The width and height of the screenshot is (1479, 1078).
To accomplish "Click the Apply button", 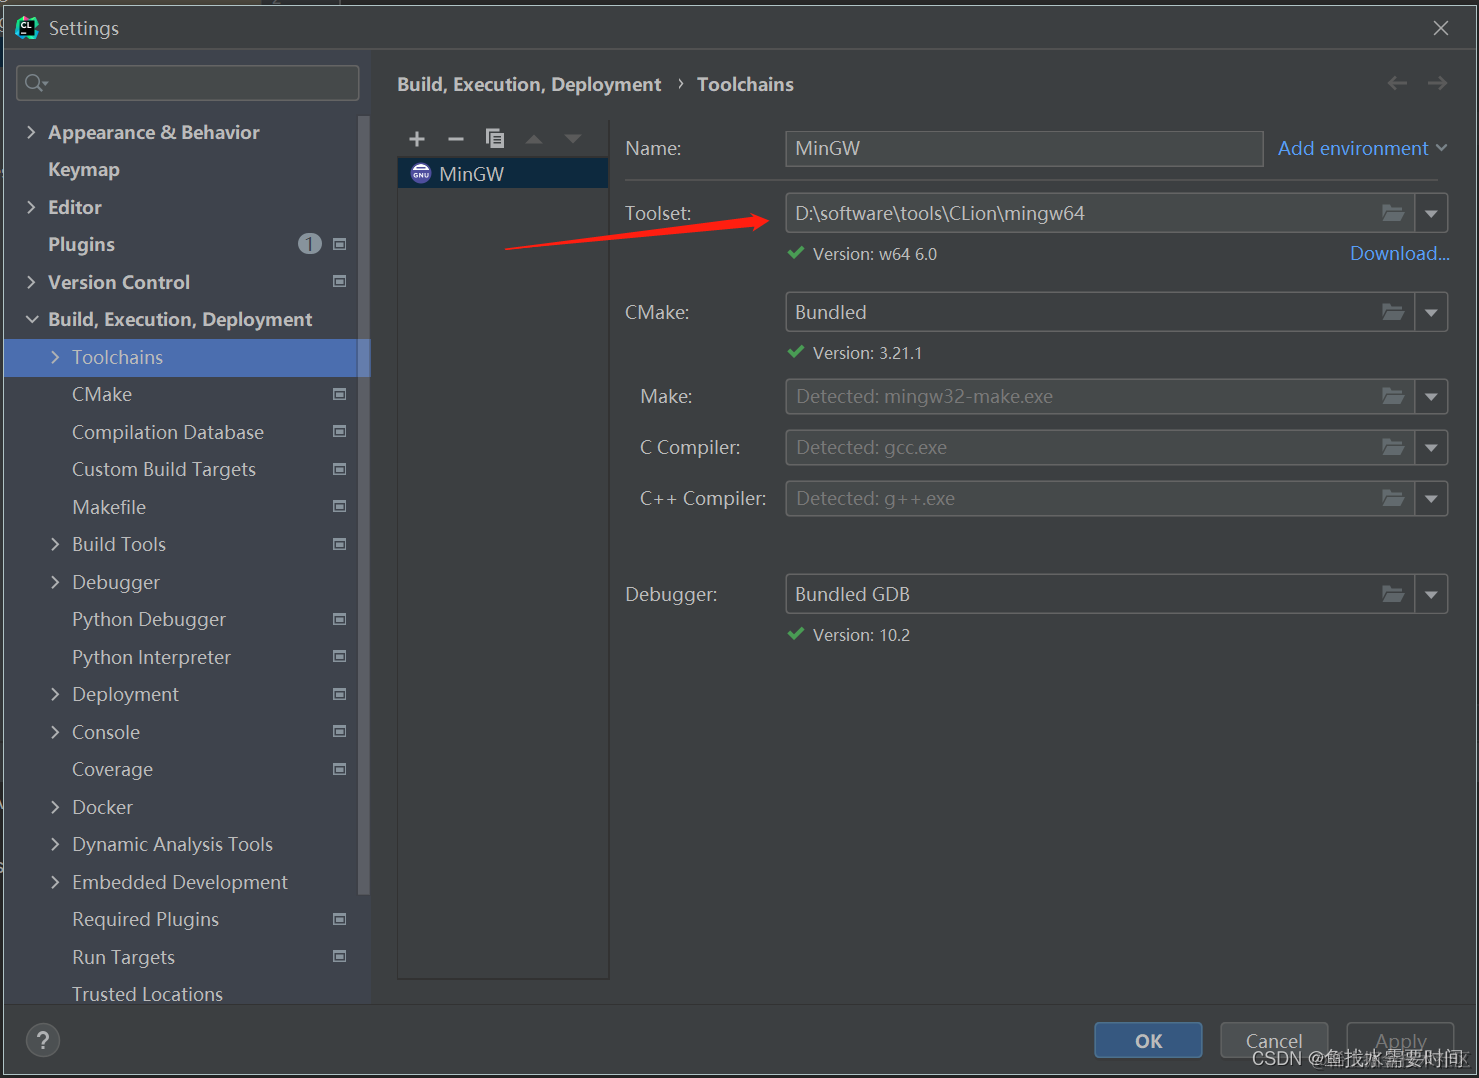I will 1400,1040.
